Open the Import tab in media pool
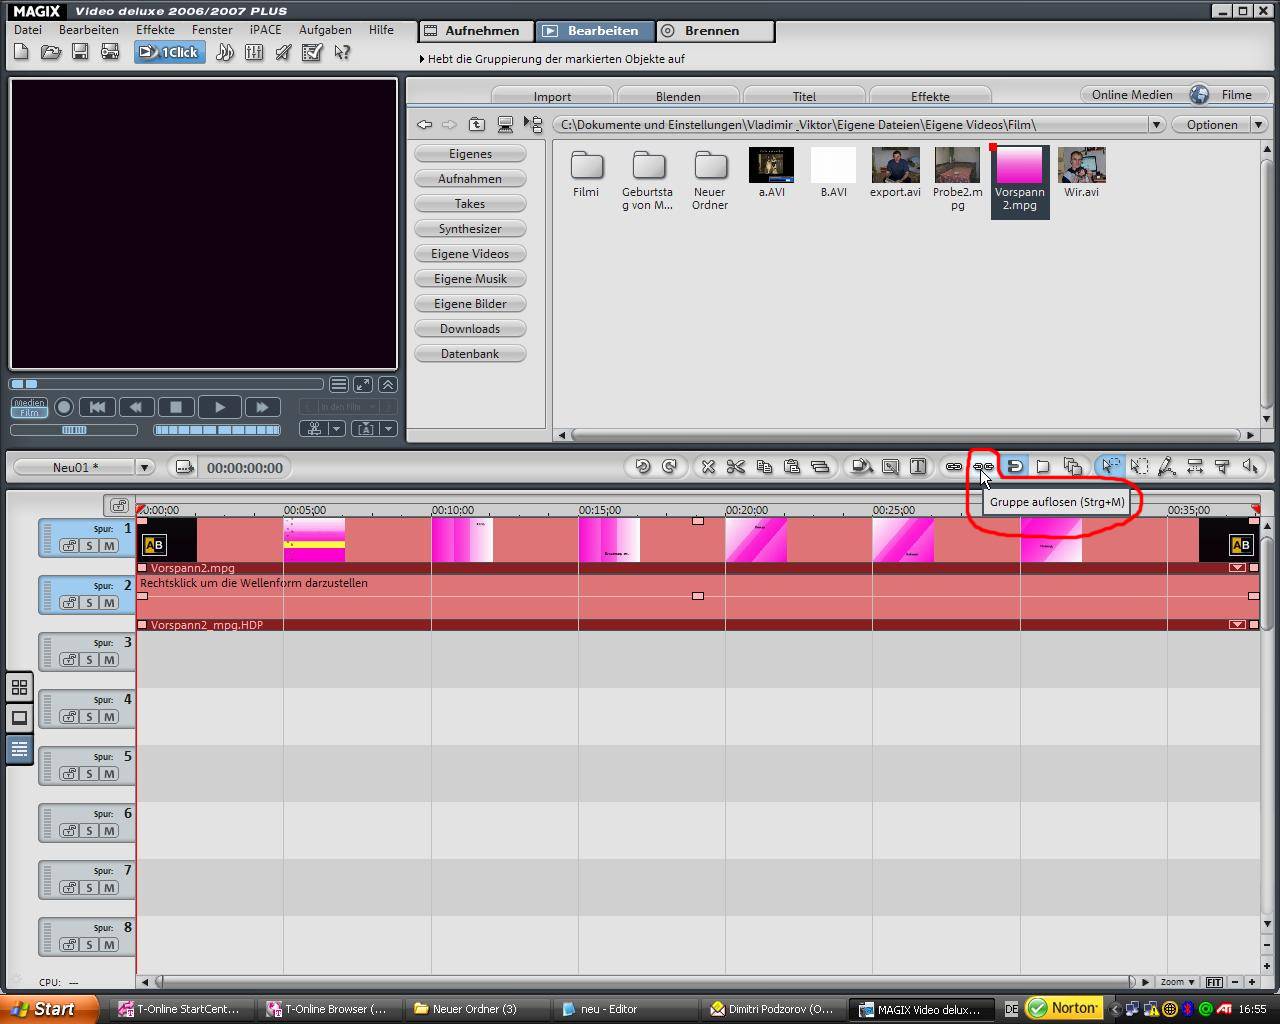Image resolution: width=1280 pixels, height=1024 pixels. coord(552,96)
